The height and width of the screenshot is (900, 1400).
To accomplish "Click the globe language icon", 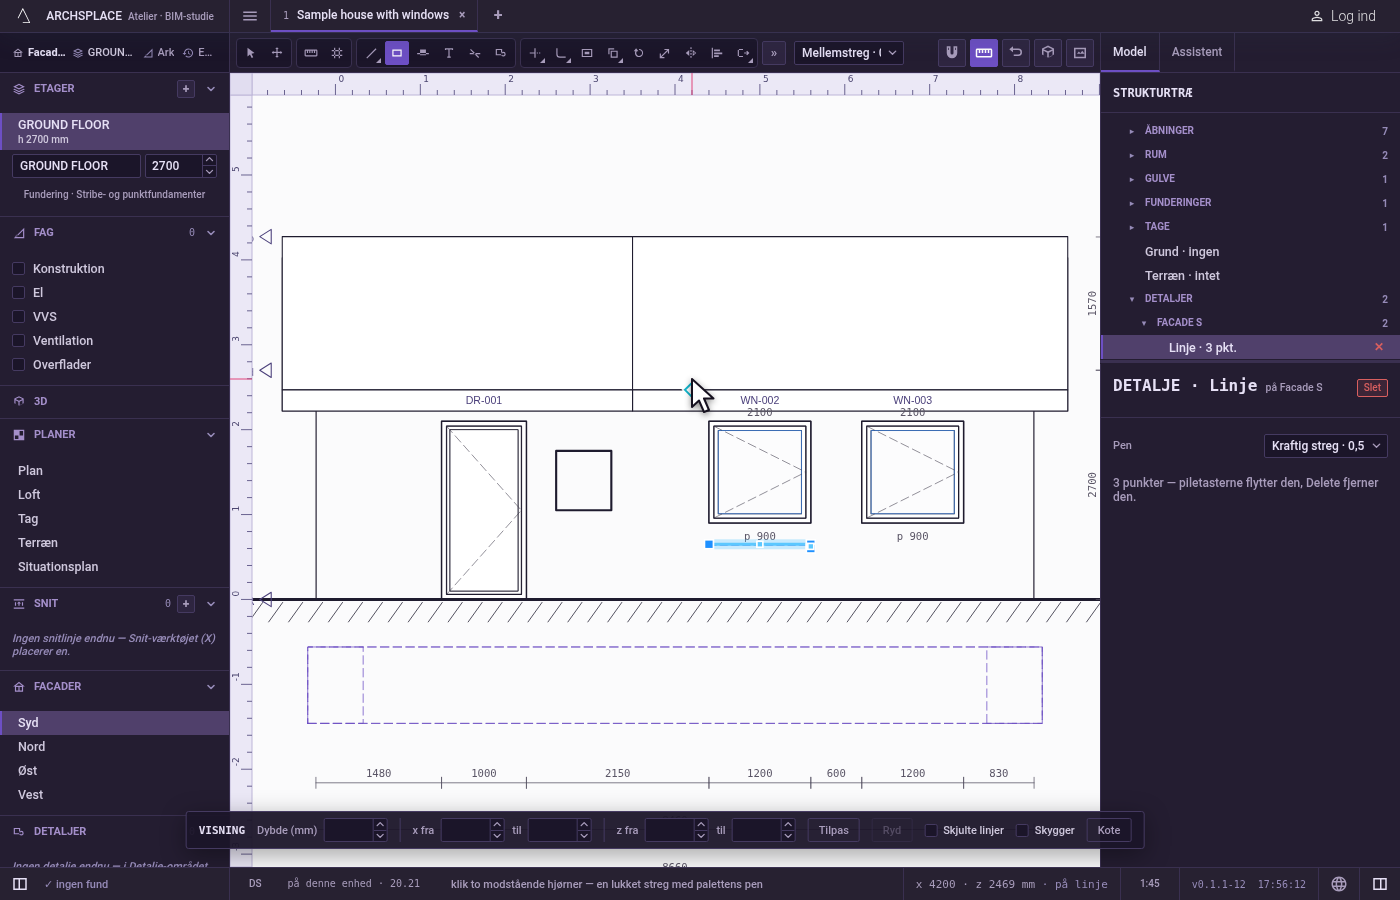I will (1339, 884).
